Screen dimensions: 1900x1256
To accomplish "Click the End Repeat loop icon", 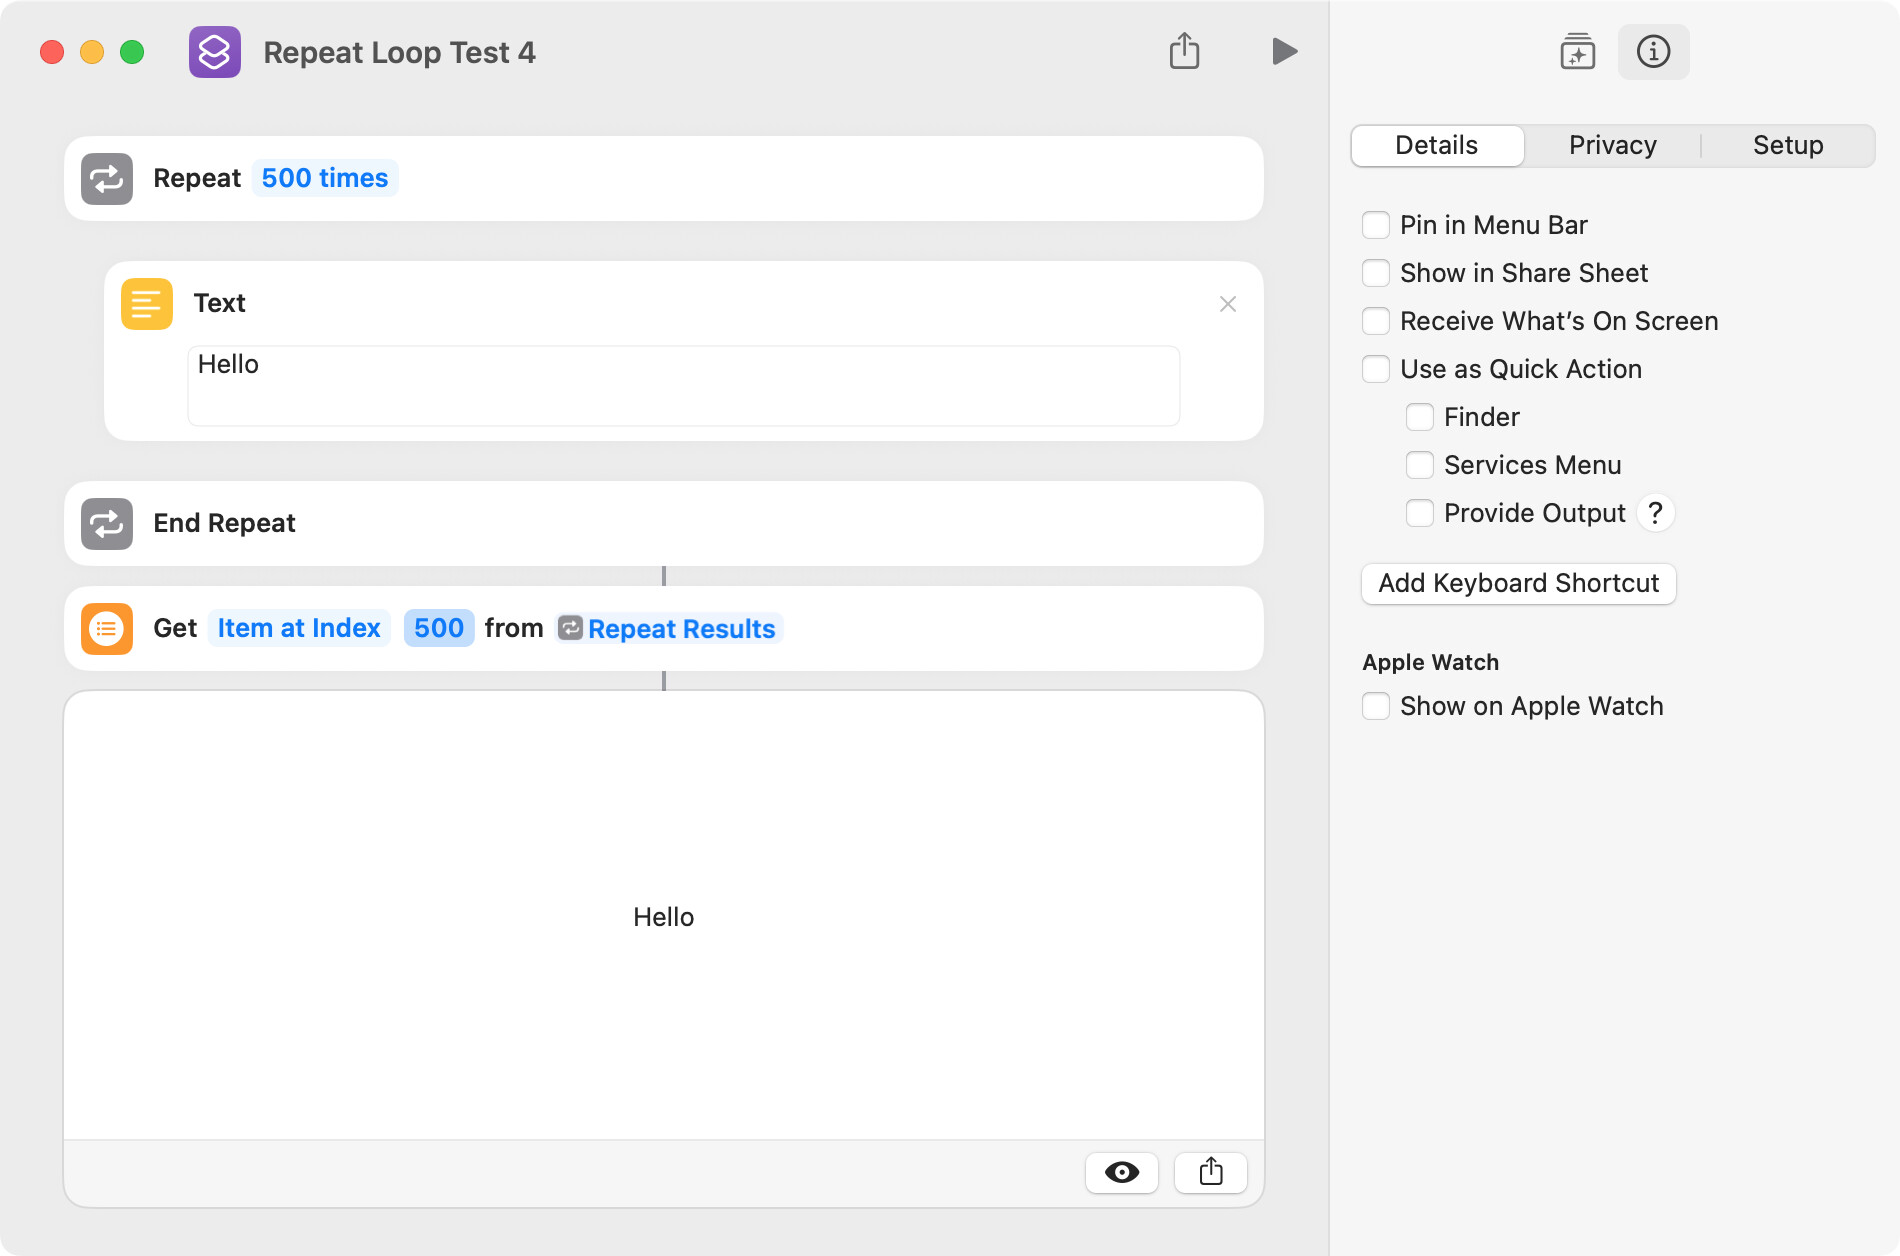I will (107, 524).
